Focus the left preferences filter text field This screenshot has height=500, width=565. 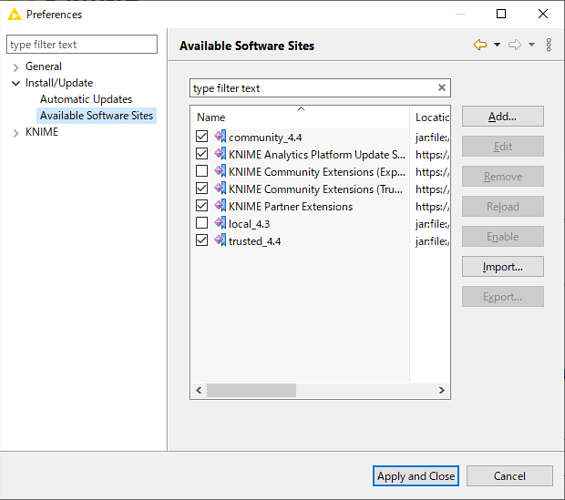[82, 44]
